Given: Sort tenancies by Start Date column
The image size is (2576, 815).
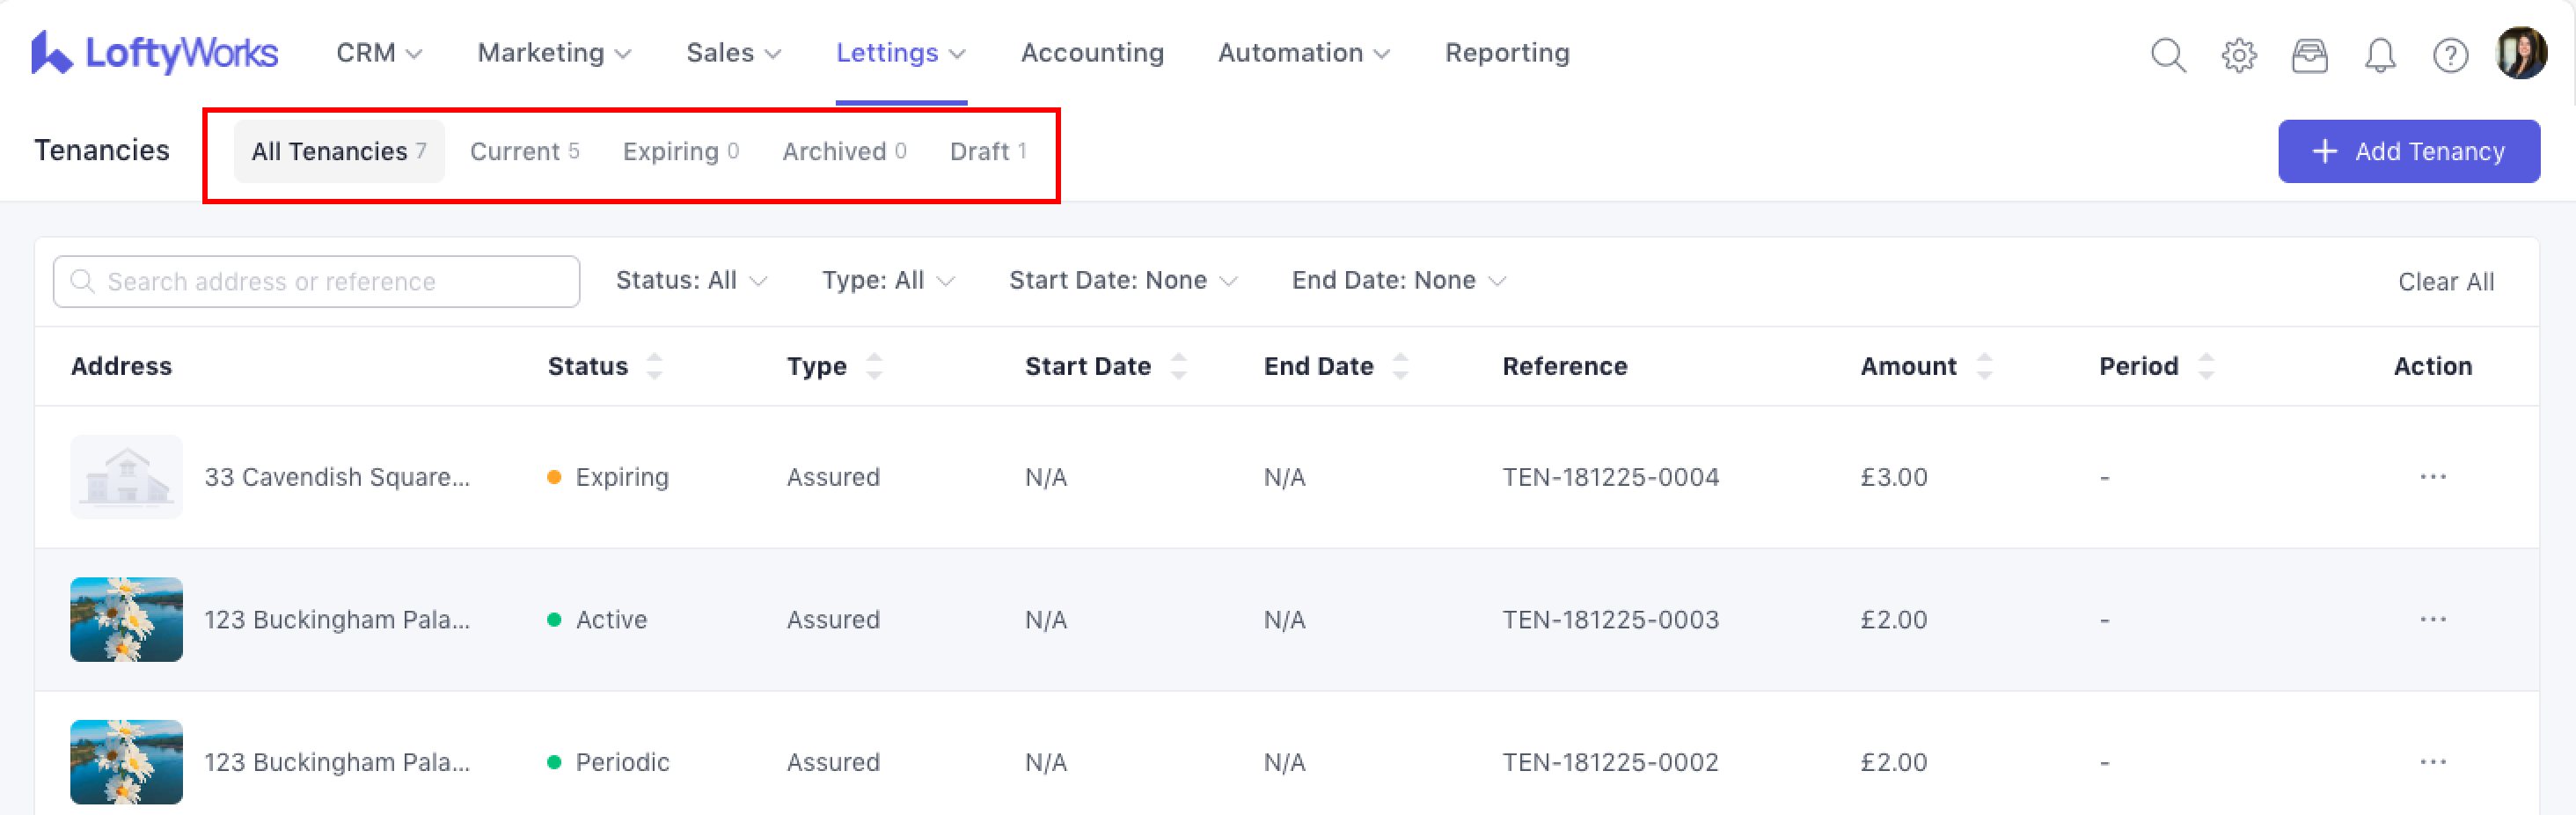Looking at the screenshot, I should (x=1178, y=366).
